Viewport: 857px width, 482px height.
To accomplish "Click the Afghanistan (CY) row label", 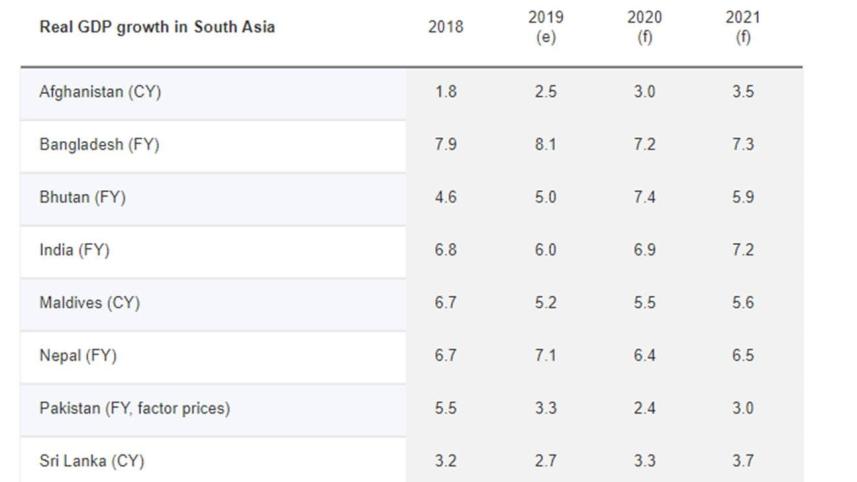I will coord(100,92).
